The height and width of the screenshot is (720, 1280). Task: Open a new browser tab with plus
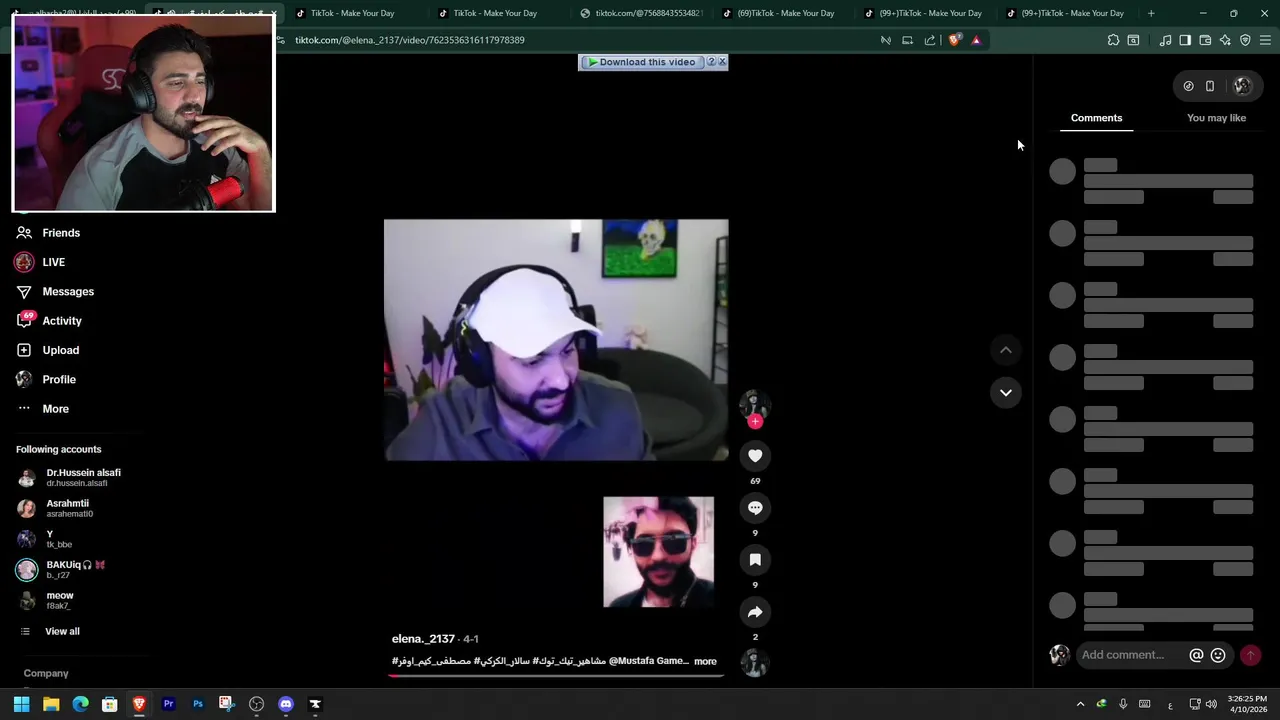1151,13
